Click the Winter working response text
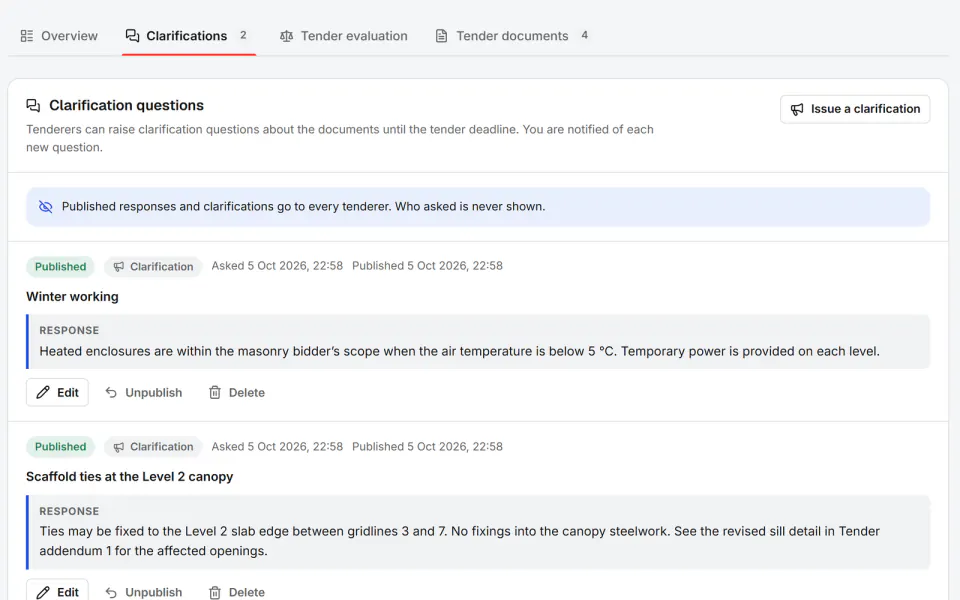 tap(459, 351)
